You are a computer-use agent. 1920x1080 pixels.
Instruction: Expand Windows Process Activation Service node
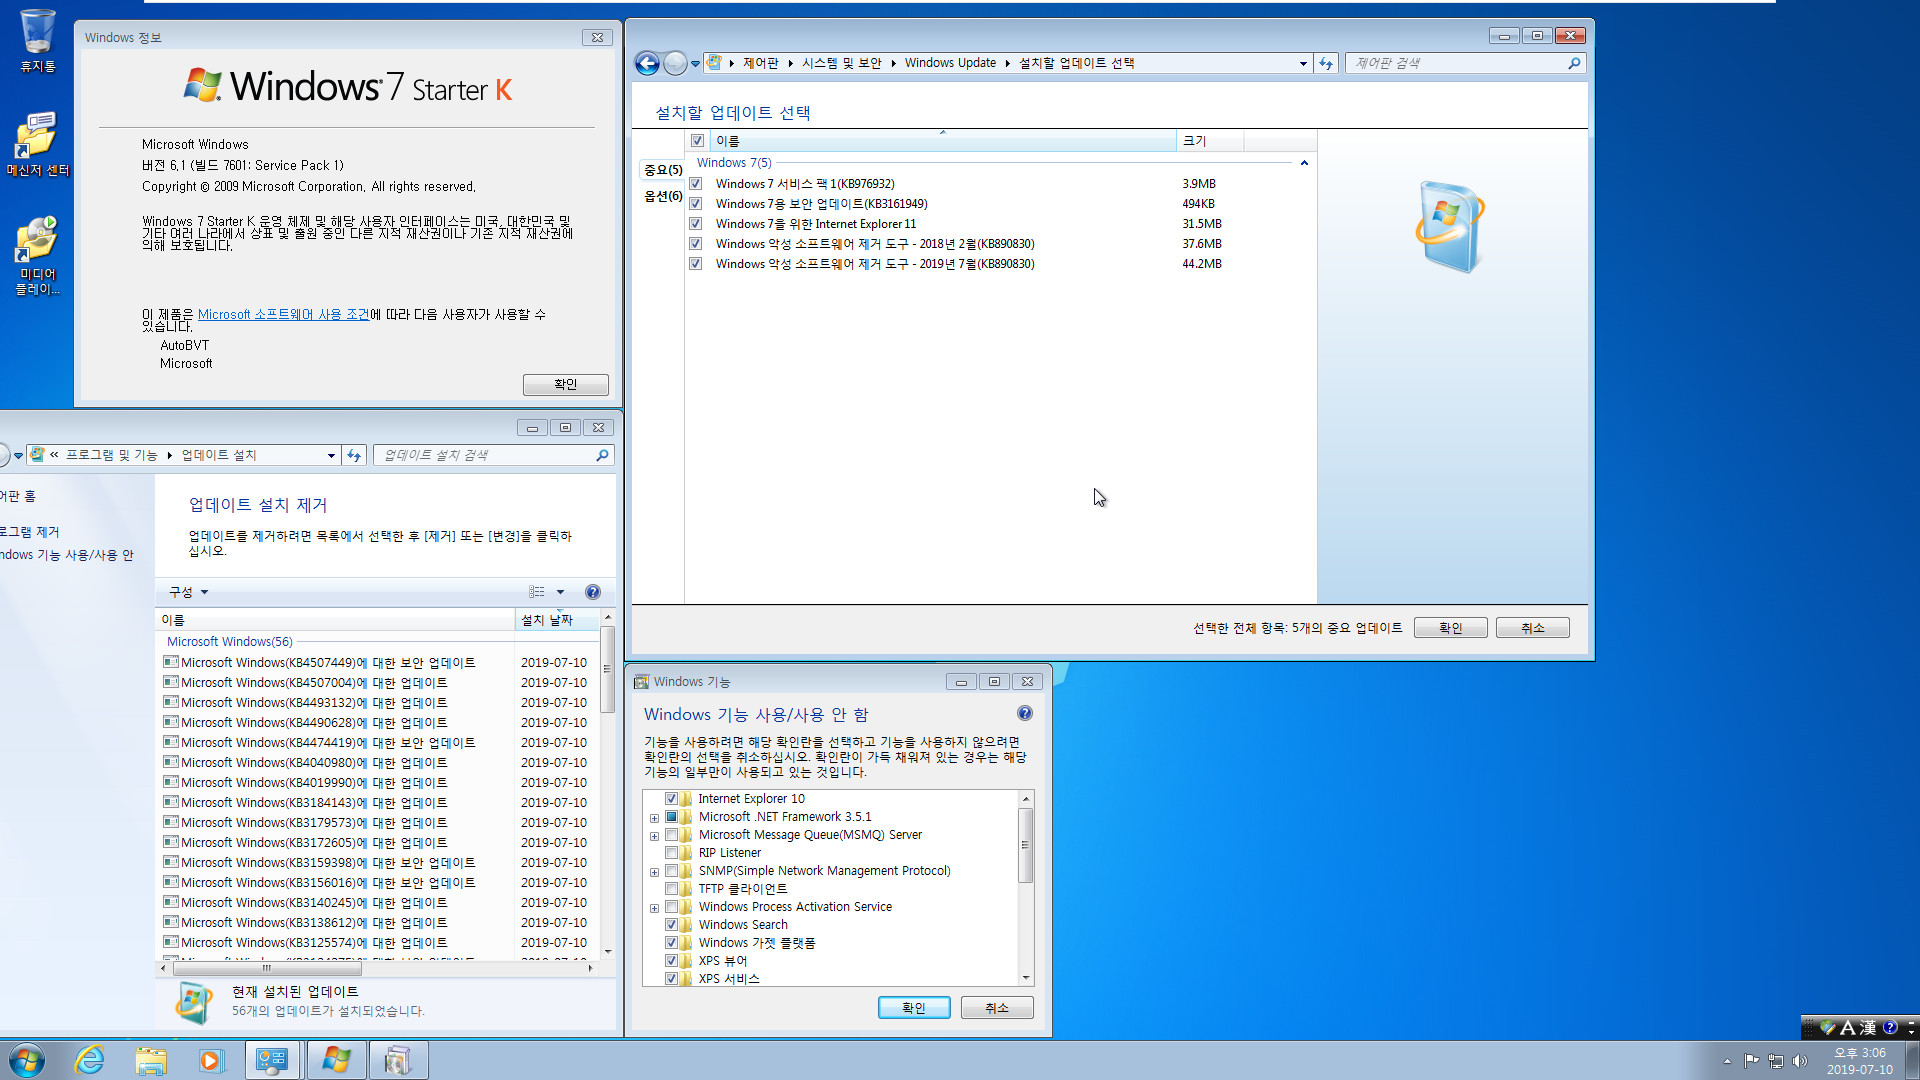click(x=654, y=908)
